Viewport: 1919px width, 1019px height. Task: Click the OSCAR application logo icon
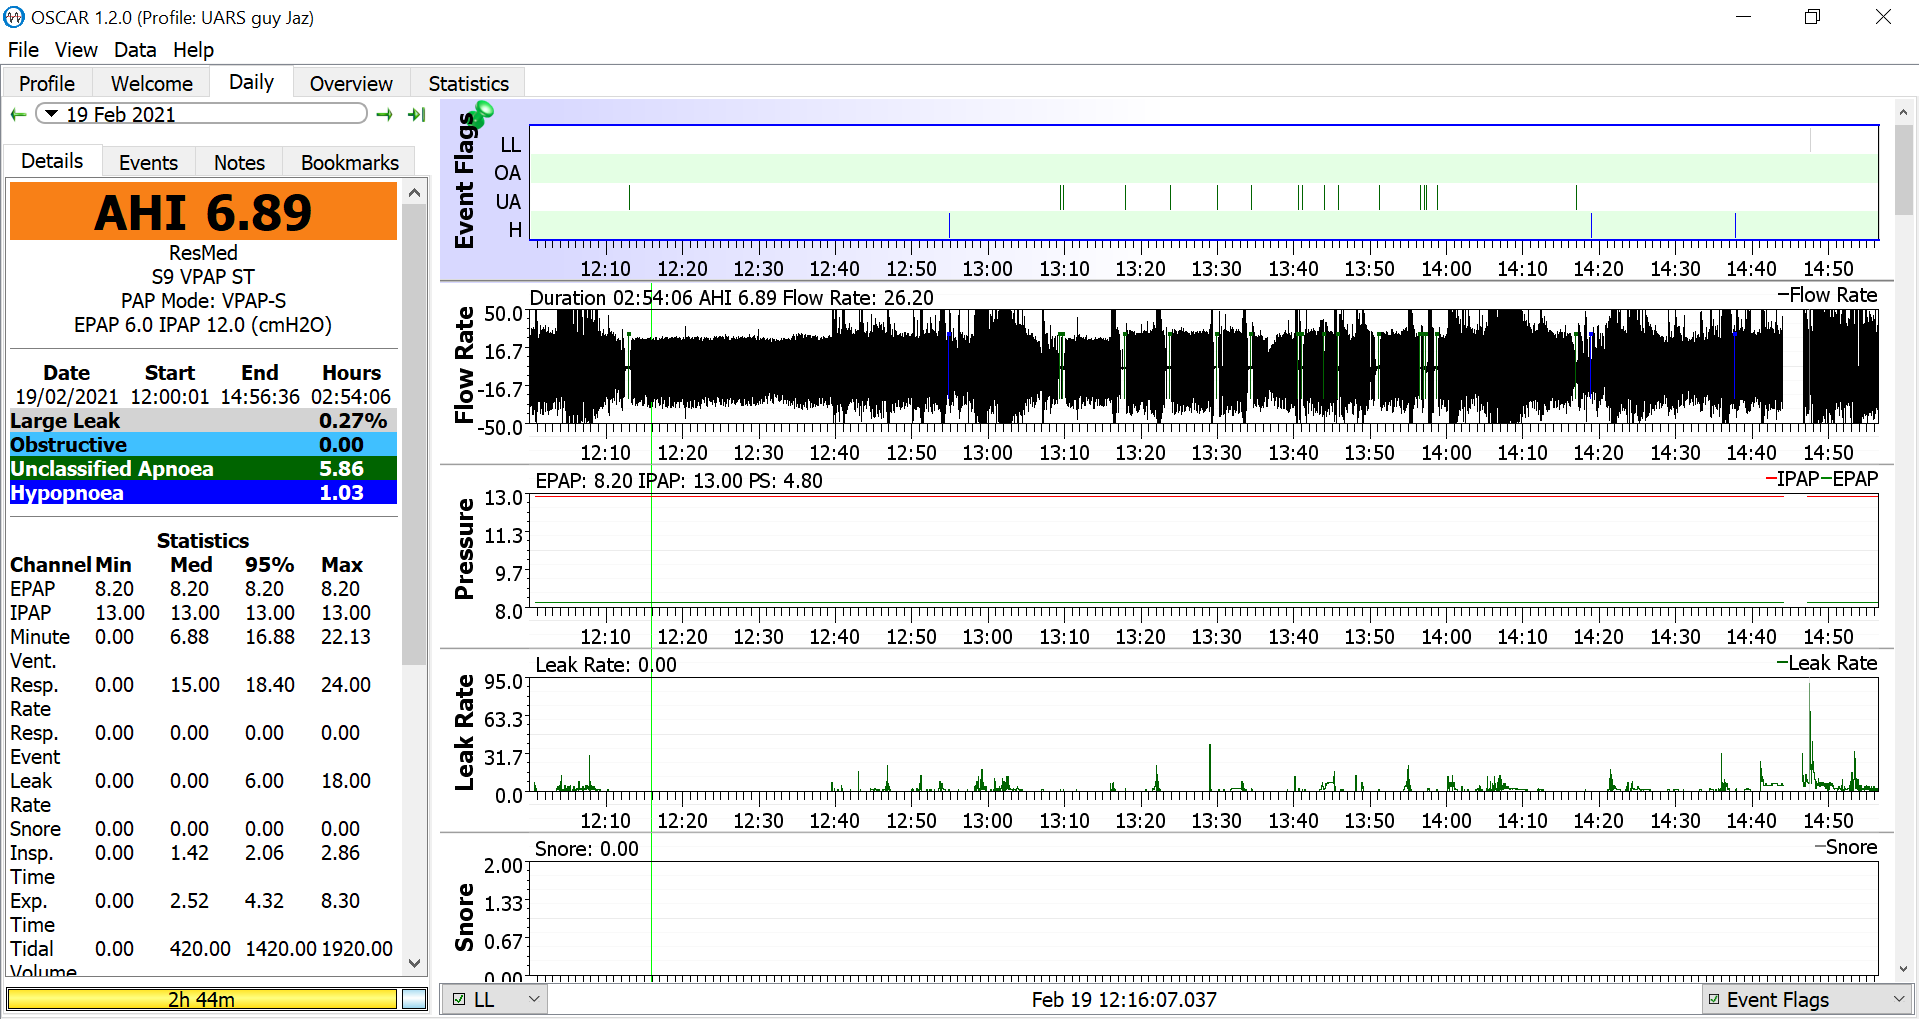click(14, 17)
